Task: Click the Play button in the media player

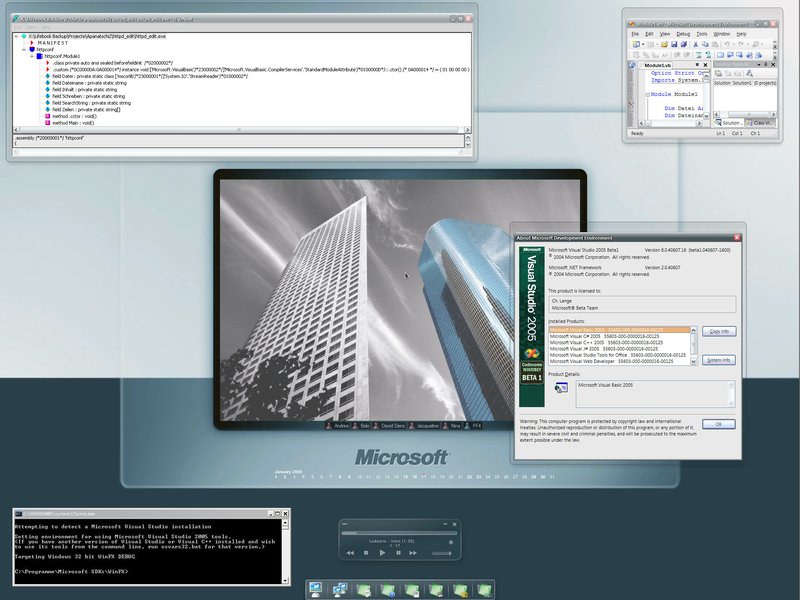Action: (382, 553)
